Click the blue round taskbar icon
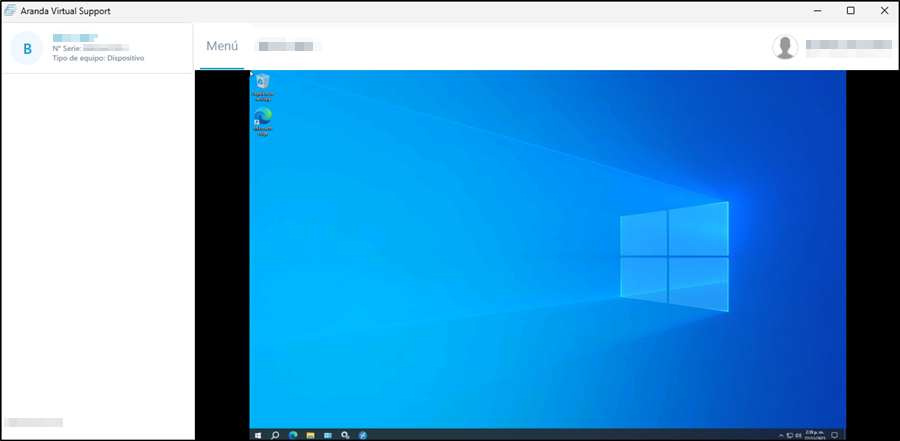Screen dimensions: 900x441 click(363, 435)
